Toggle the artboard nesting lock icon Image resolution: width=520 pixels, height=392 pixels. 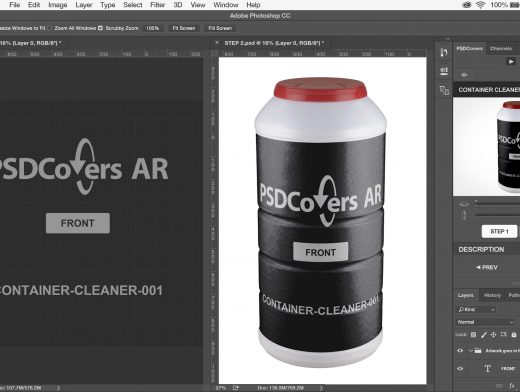point(504,334)
